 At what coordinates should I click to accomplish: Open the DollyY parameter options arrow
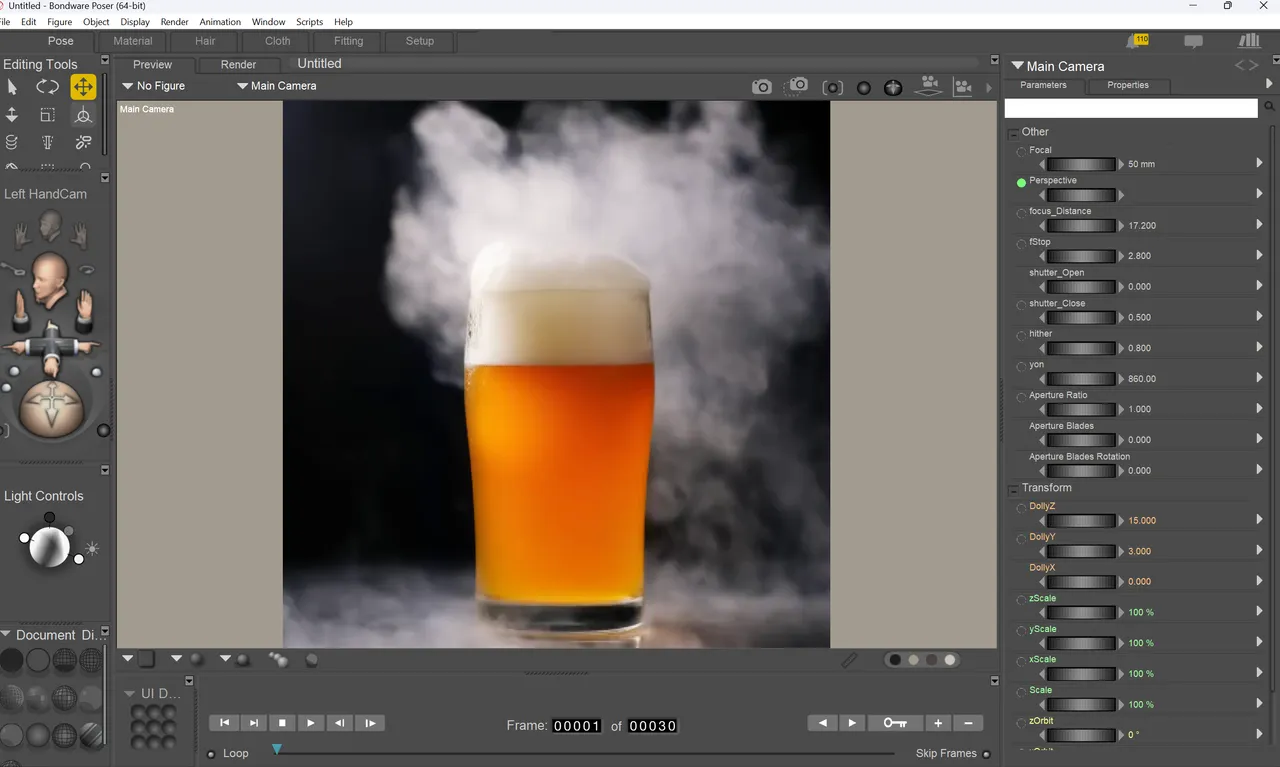[x=1259, y=550]
